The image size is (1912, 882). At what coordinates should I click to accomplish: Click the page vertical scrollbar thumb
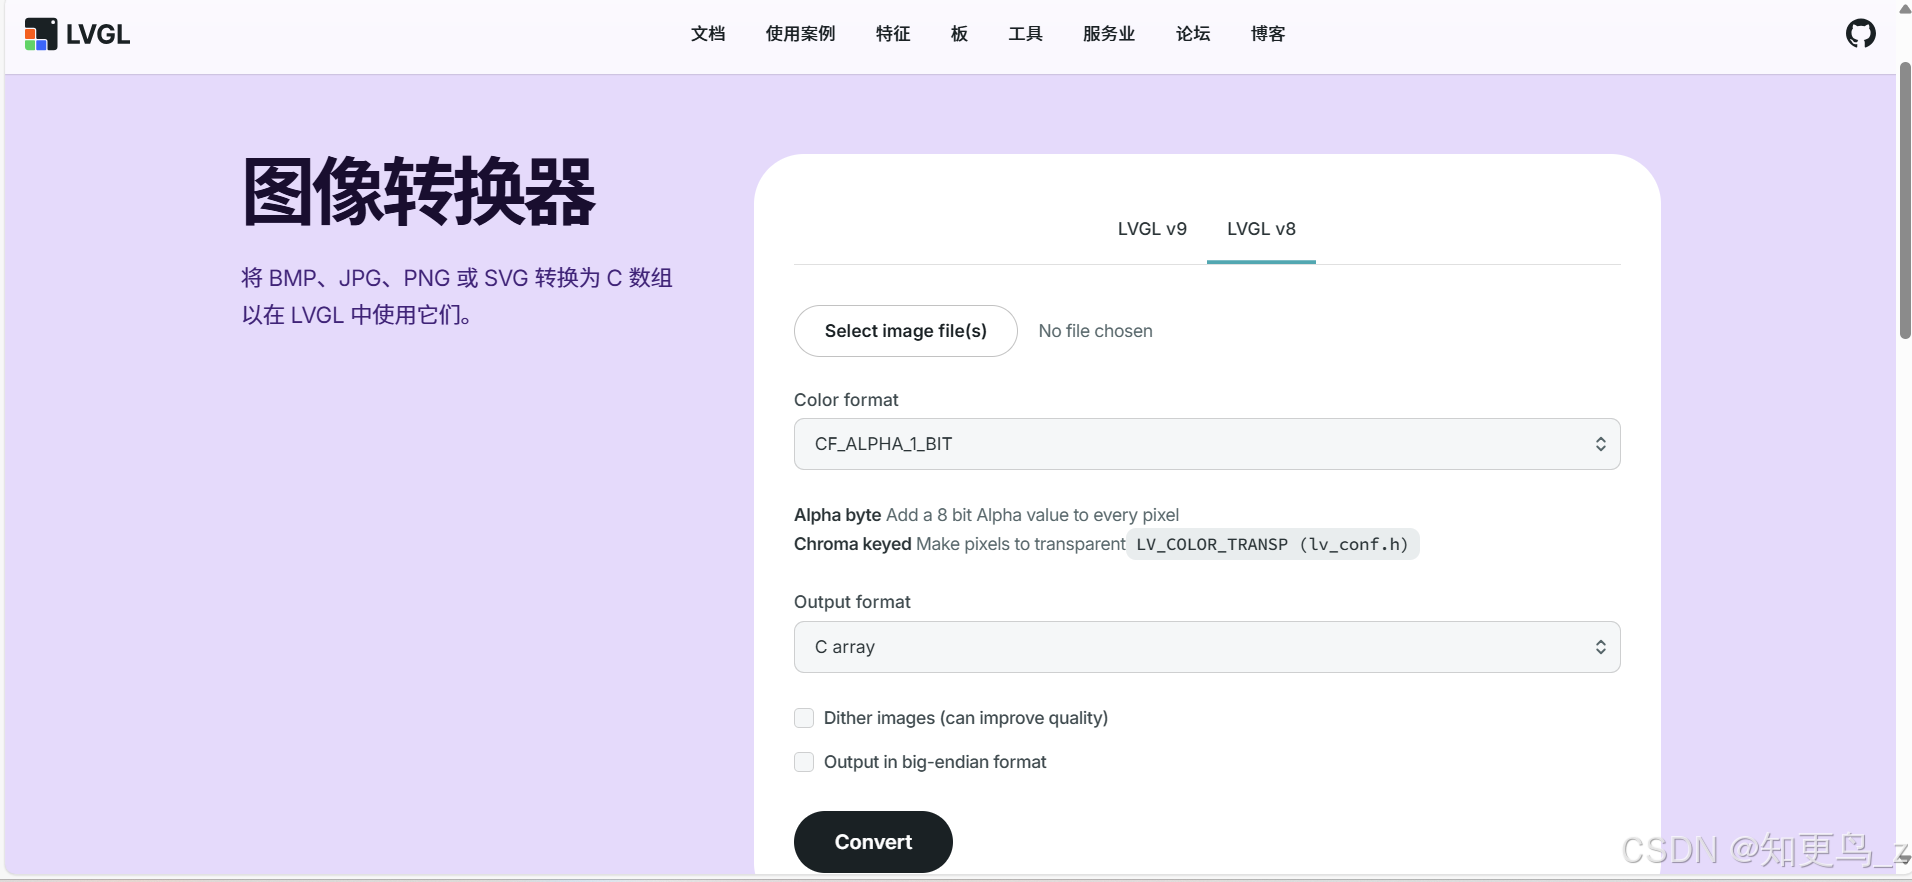coord(1905,200)
